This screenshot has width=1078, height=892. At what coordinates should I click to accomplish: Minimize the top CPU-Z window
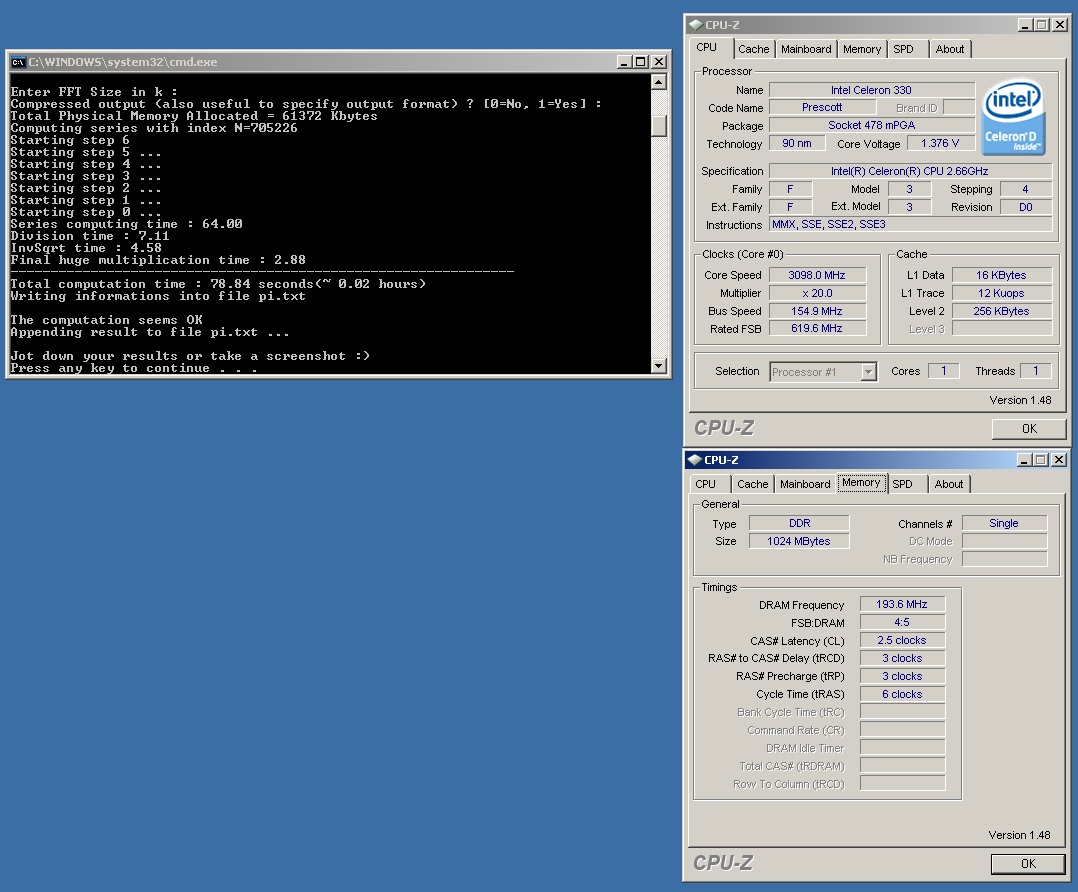pos(1025,25)
